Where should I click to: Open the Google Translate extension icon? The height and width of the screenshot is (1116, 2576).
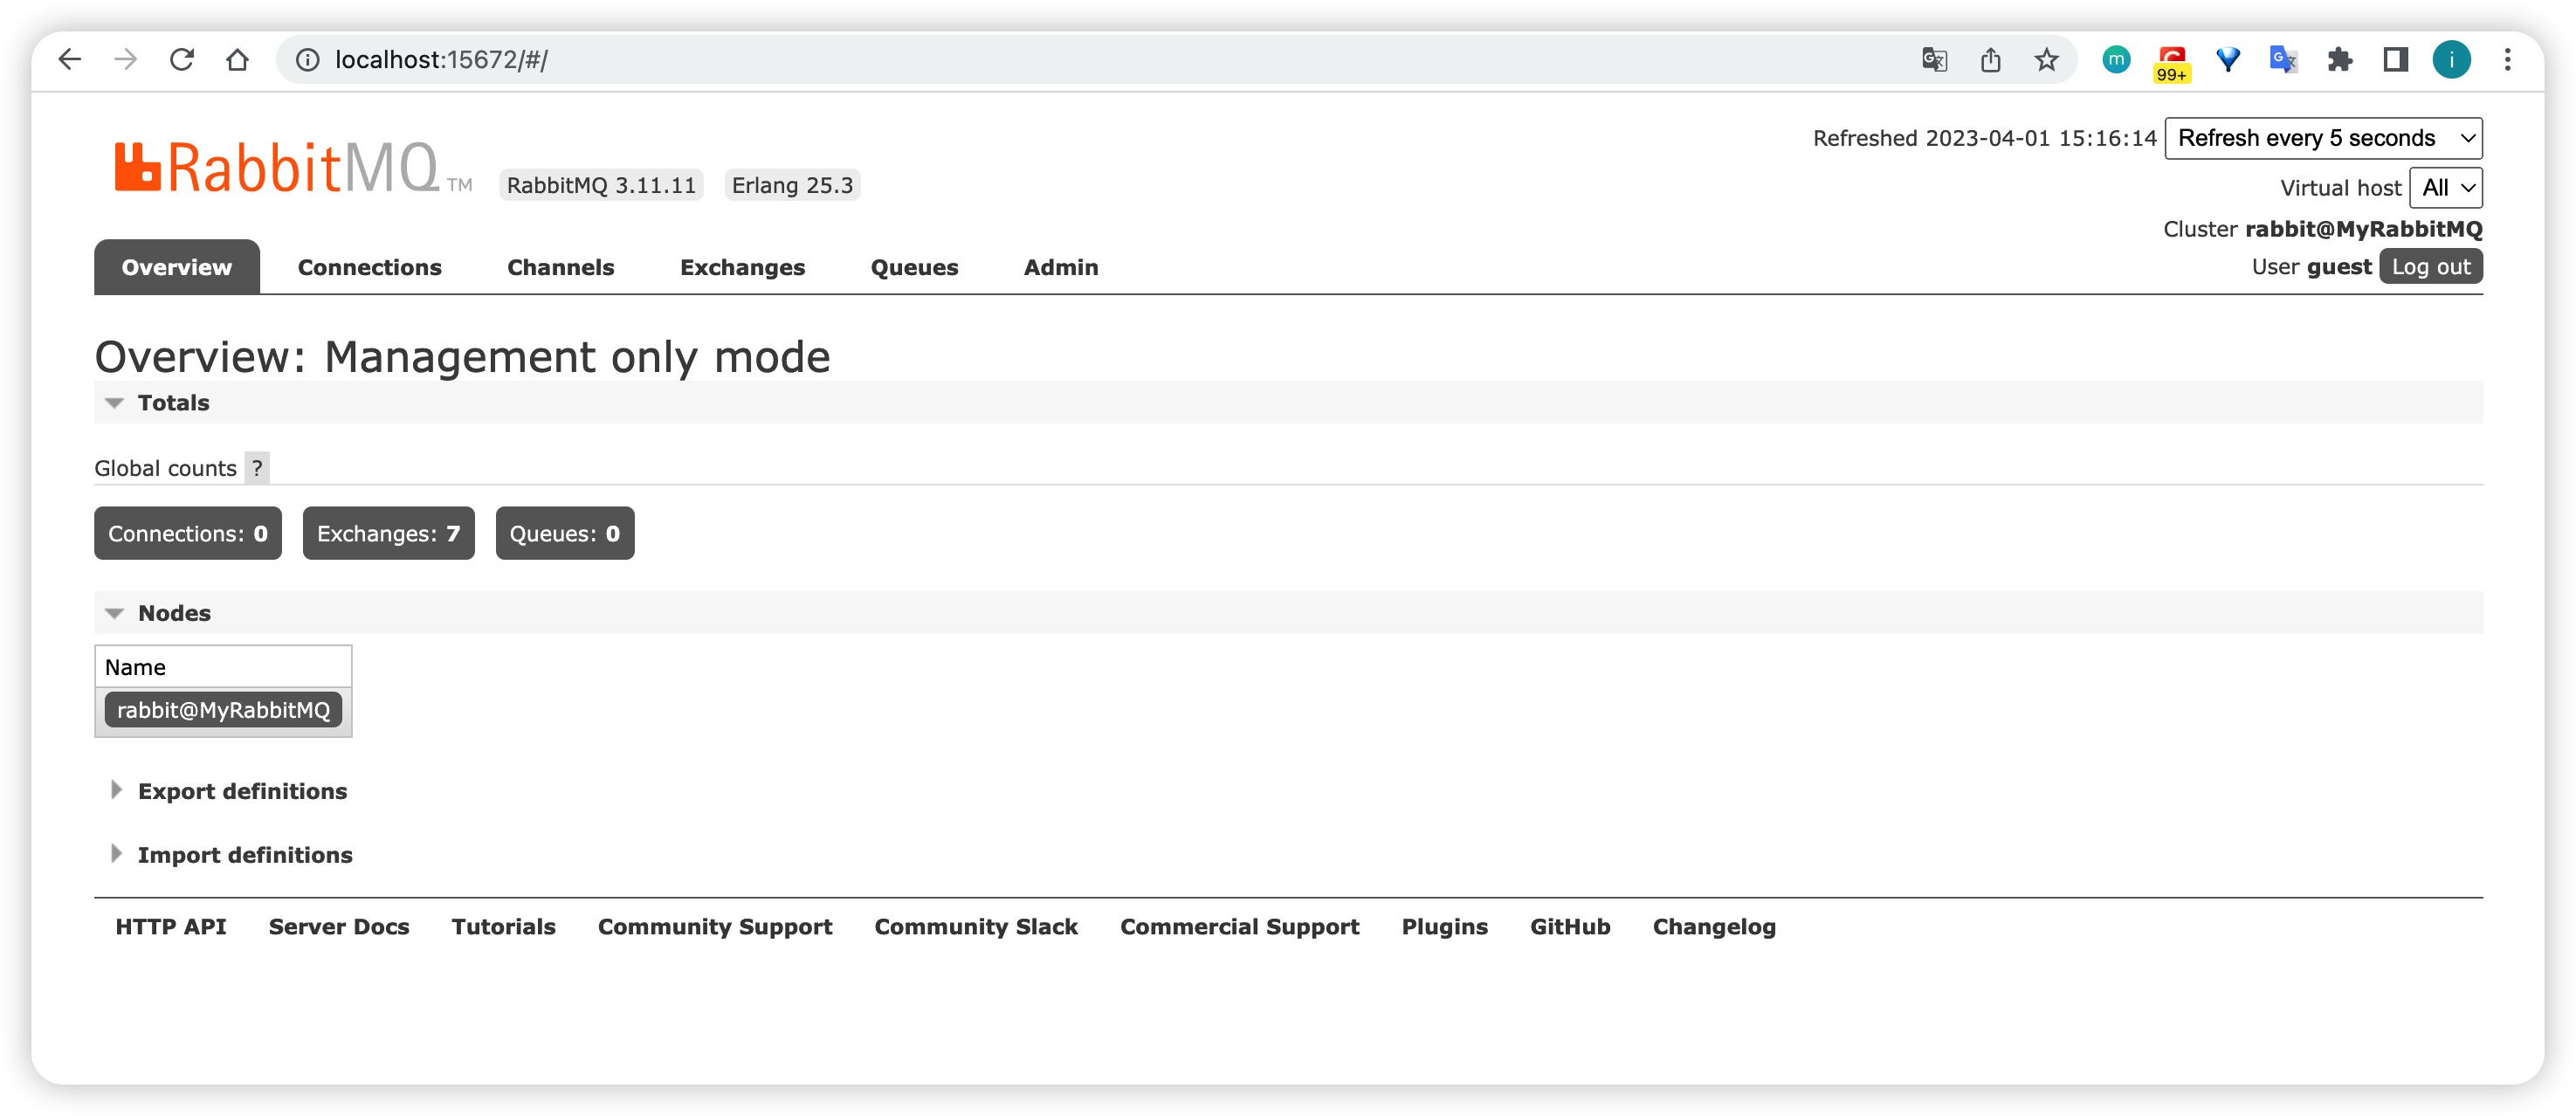2284,60
